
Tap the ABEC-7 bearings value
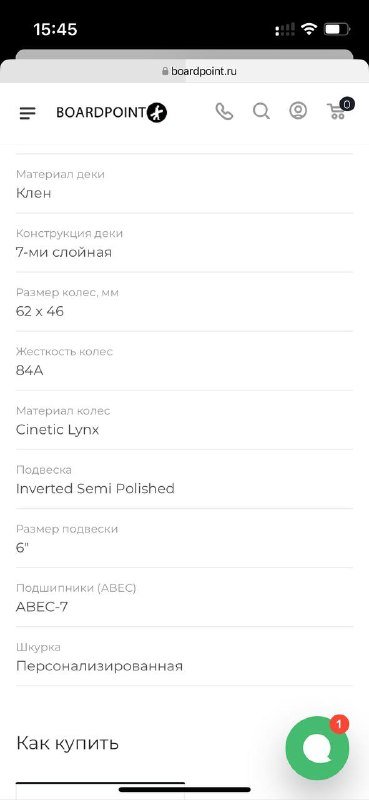(x=42, y=607)
